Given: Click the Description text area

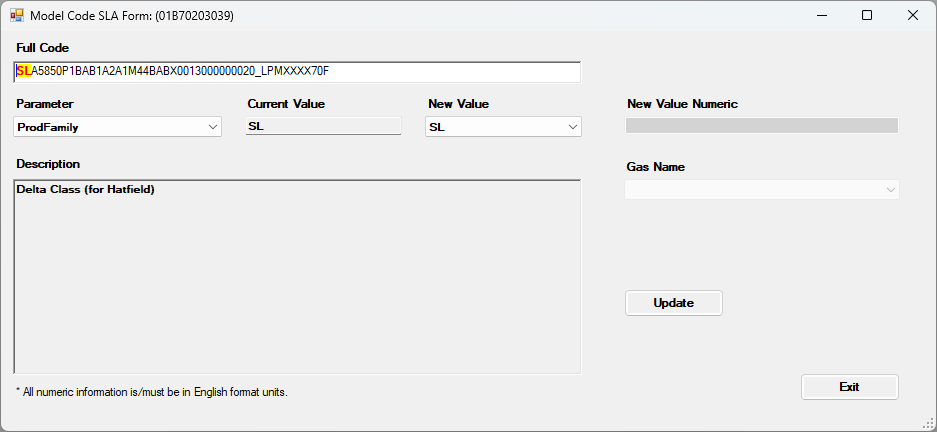Looking at the screenshot, I should 297,277.
